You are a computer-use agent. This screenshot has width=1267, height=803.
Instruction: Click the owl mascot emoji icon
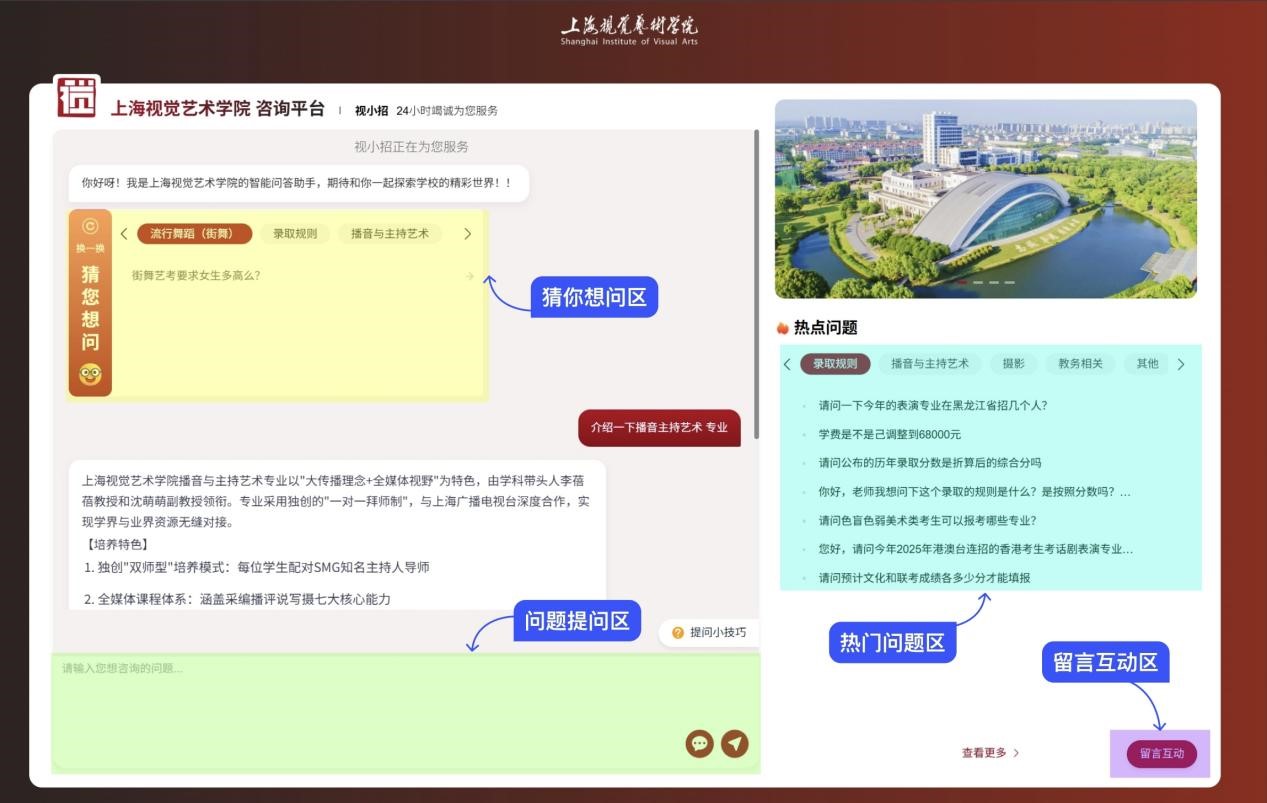pyautogui.click(x=90, y=375)
